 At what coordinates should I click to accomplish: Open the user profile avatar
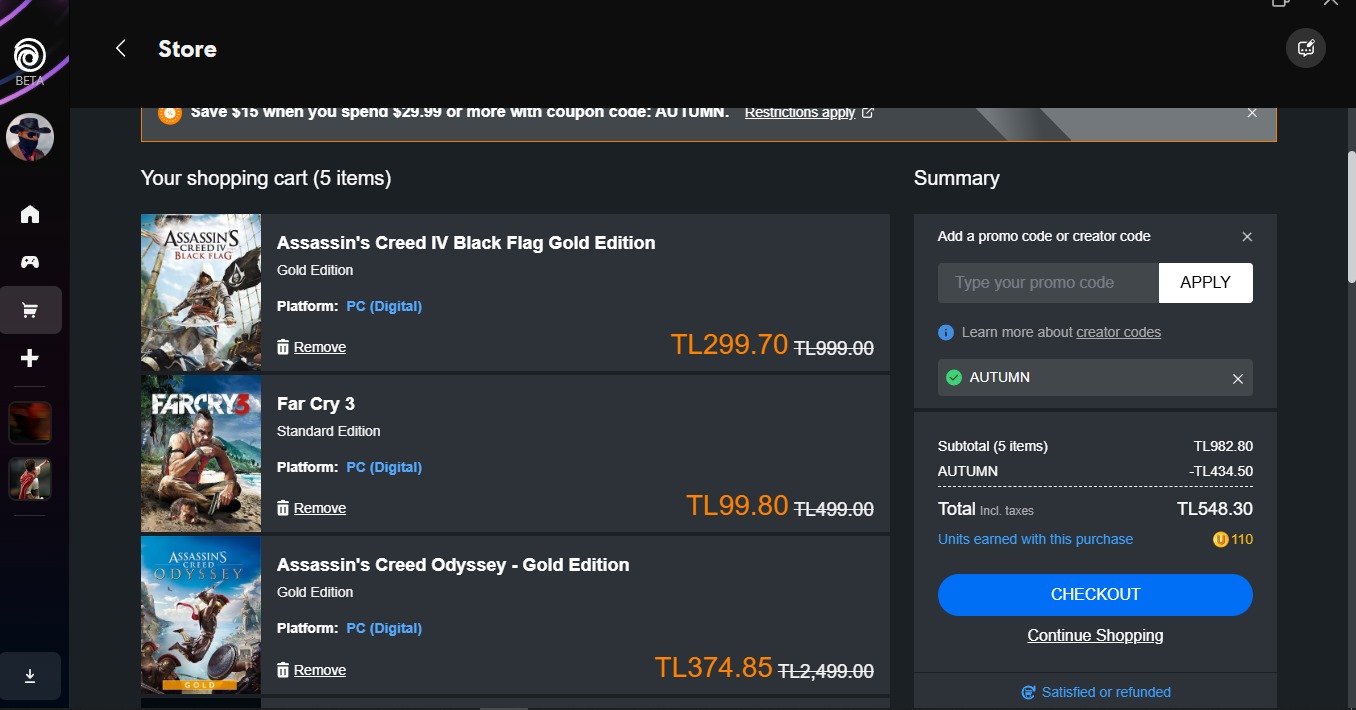pyautogui.click(x=30, y=137)
